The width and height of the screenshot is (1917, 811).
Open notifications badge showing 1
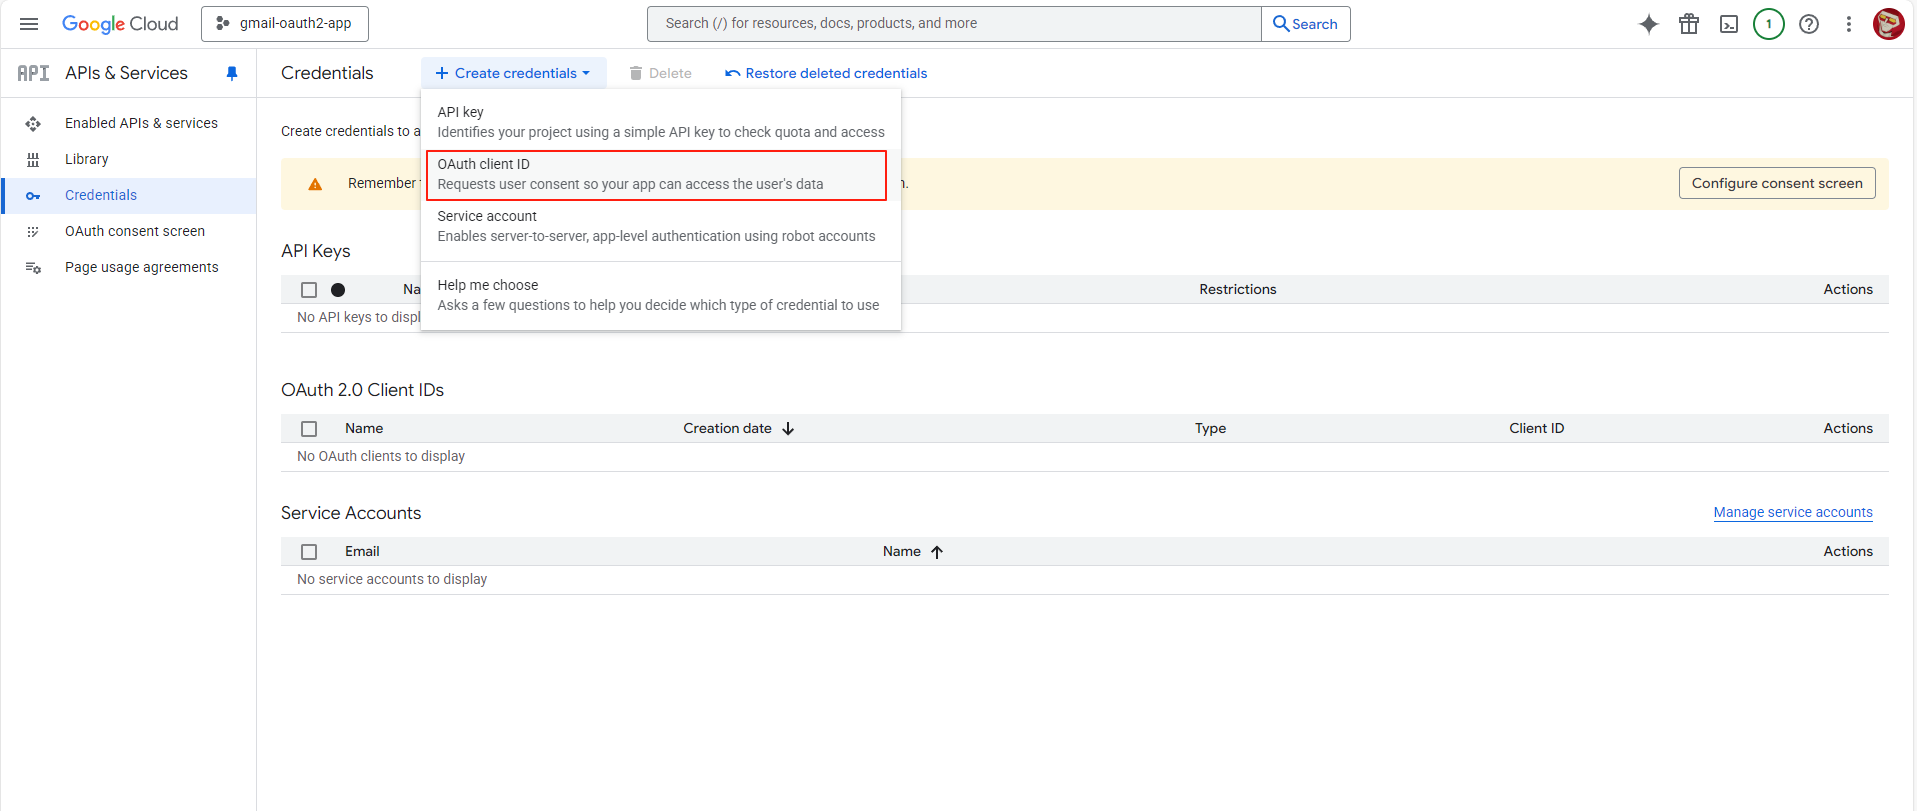(x=1769, y=24)
